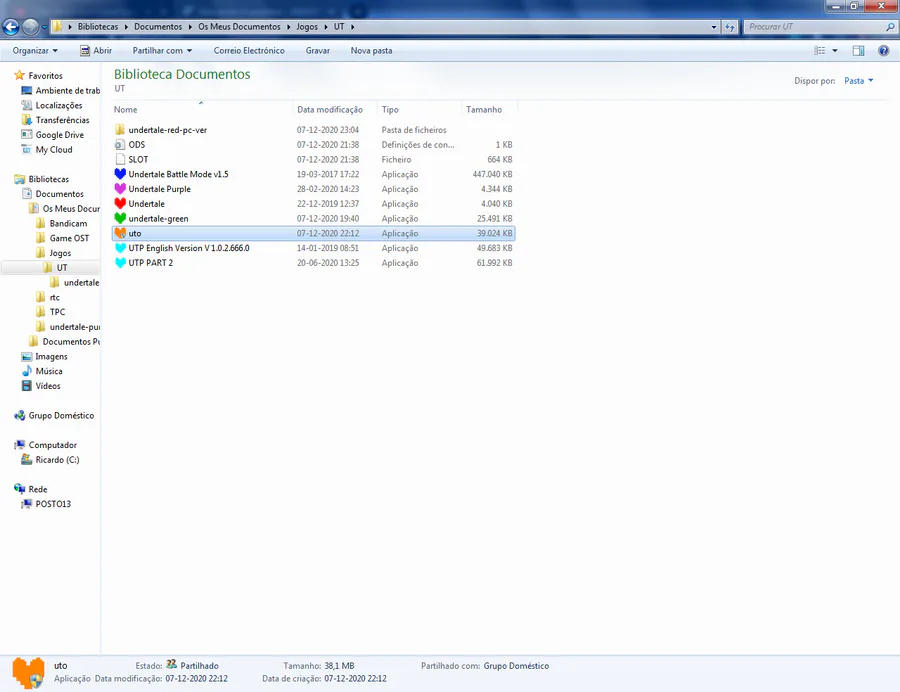Click the blue heart Undertale Battle Mode icon
This screenshot has height=692, width=900.
click(120, 174)
